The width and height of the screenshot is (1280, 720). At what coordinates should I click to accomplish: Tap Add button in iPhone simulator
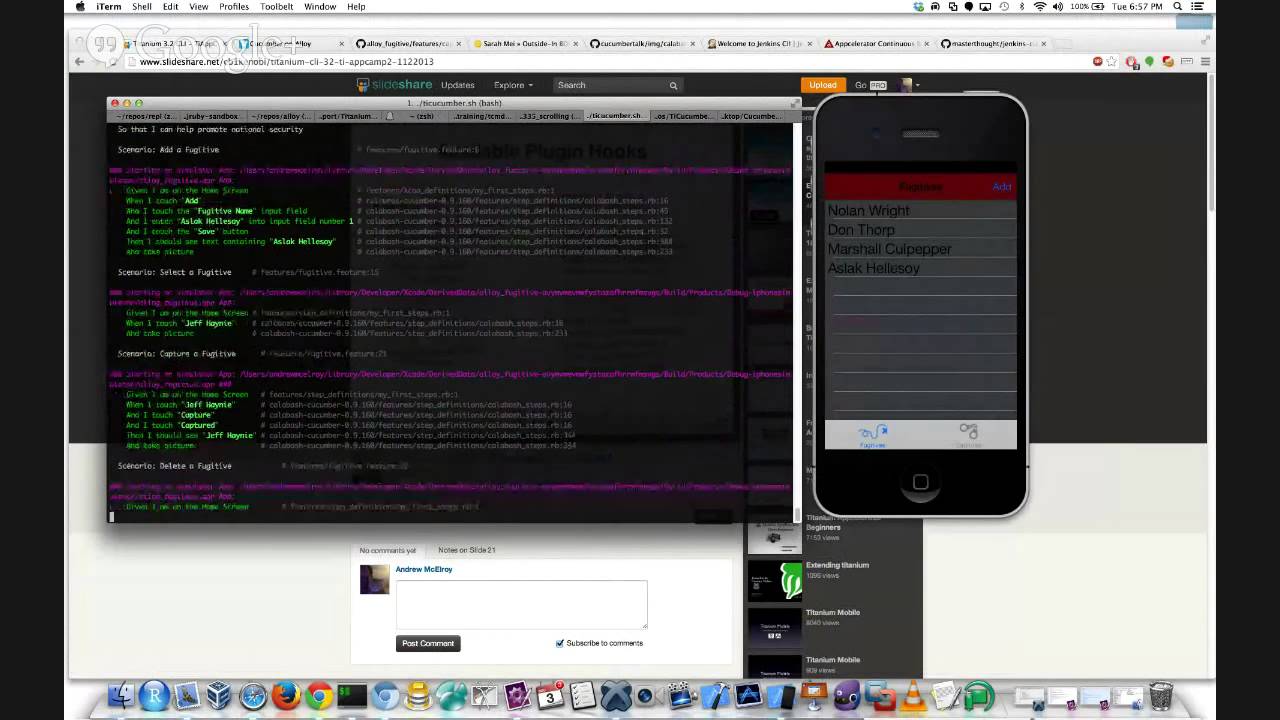click(x=1001, y=187)
